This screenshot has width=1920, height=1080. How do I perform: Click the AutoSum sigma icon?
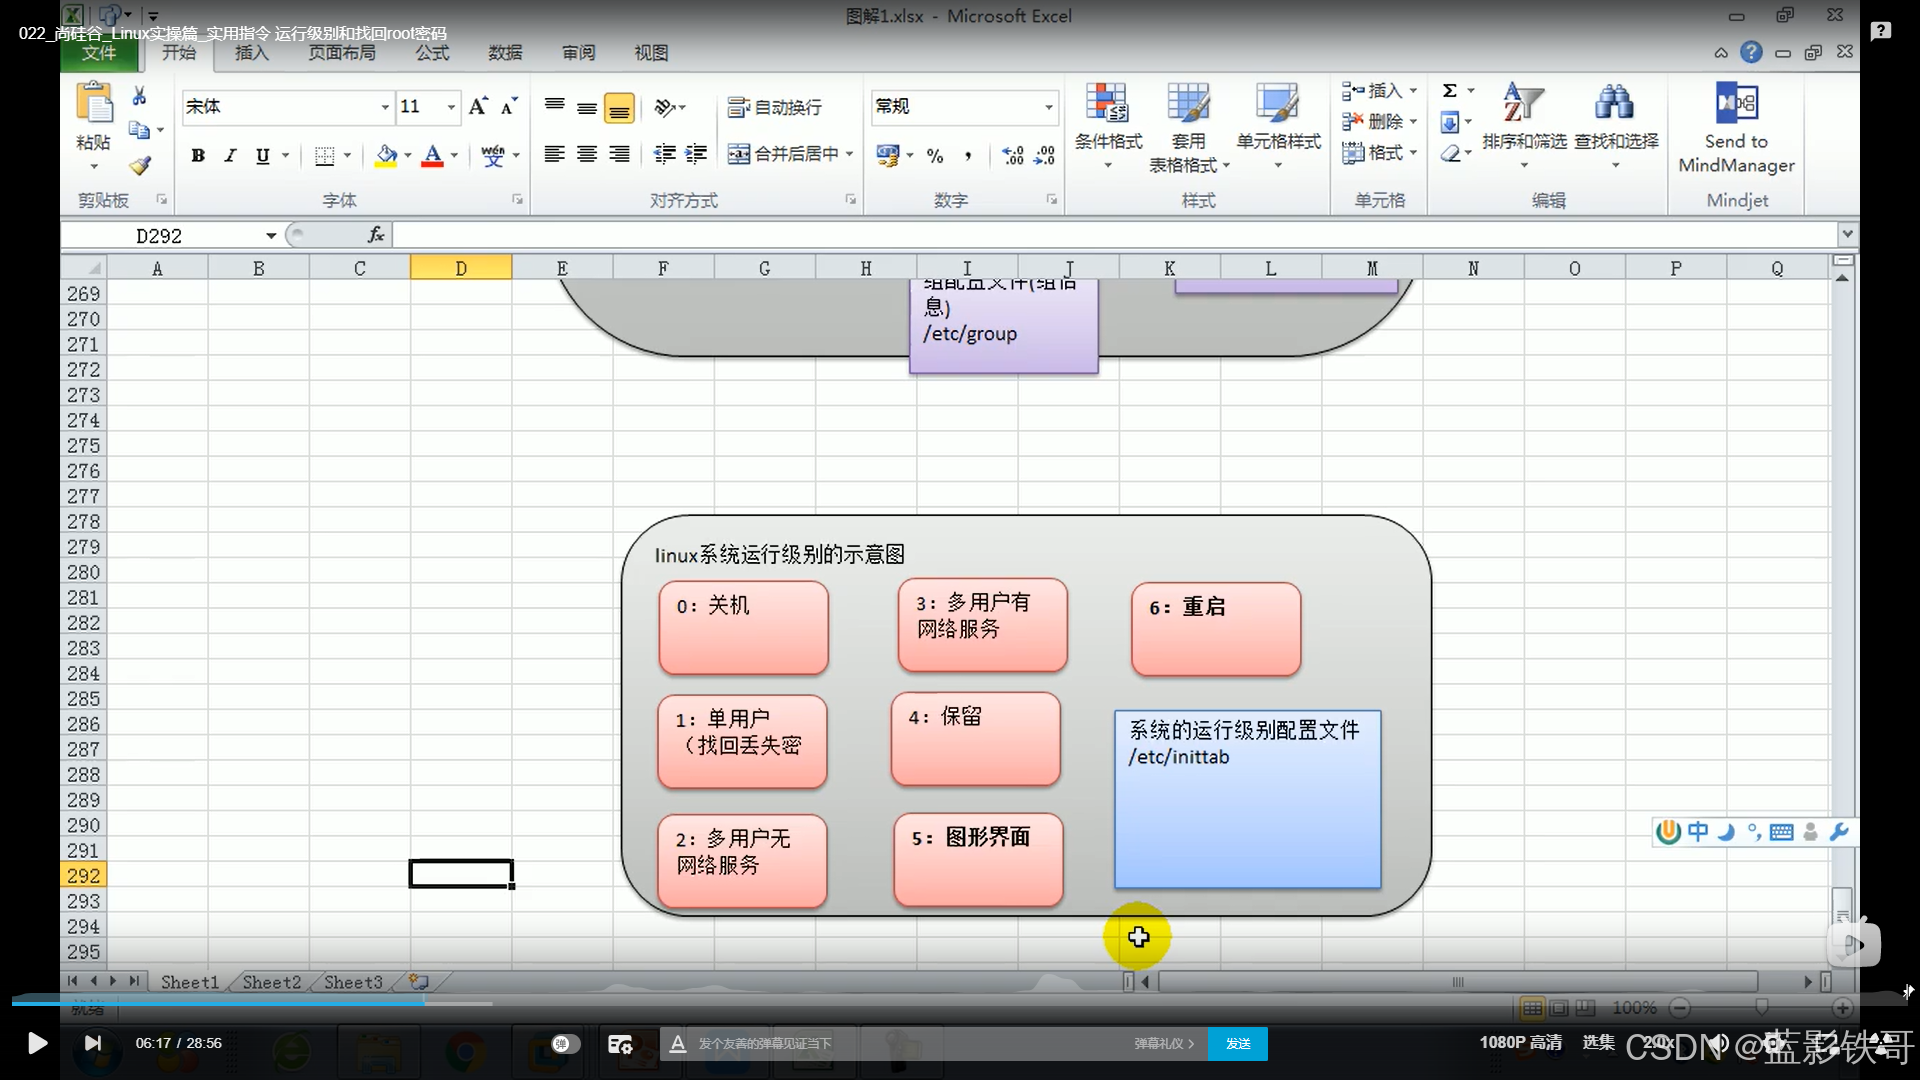coord(1450,91)
